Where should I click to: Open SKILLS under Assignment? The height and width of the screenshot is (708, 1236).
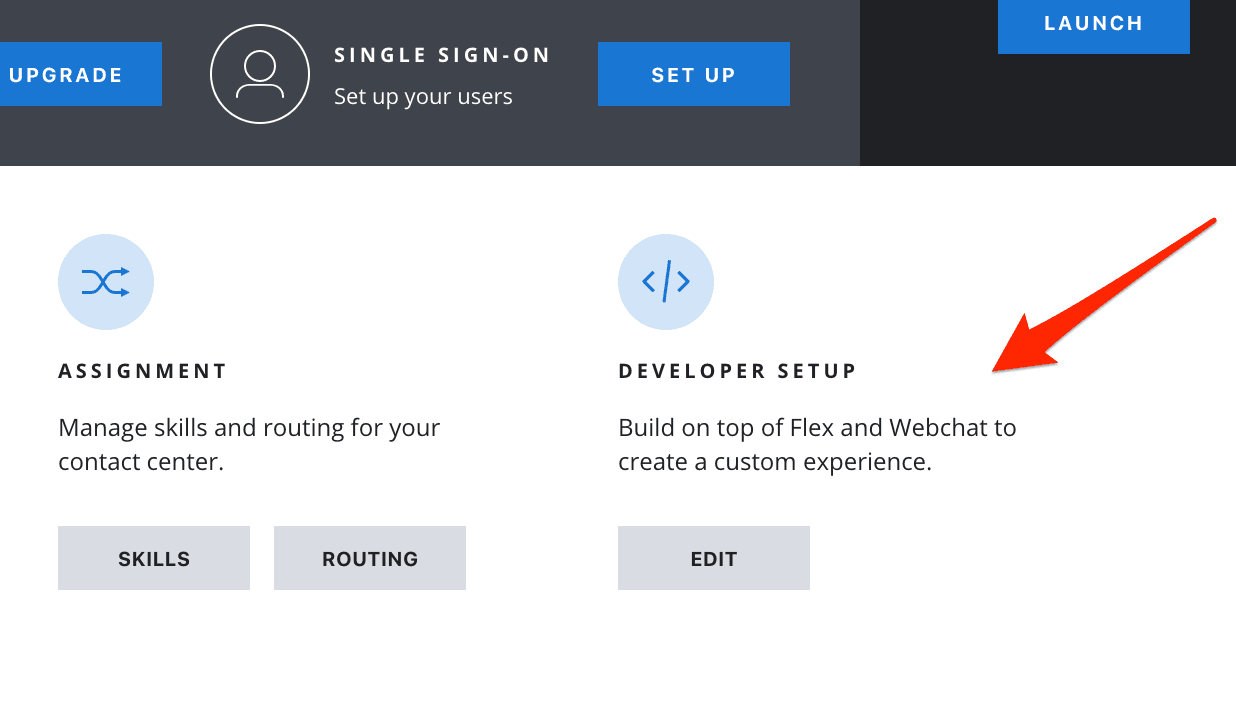coord(153,558)
